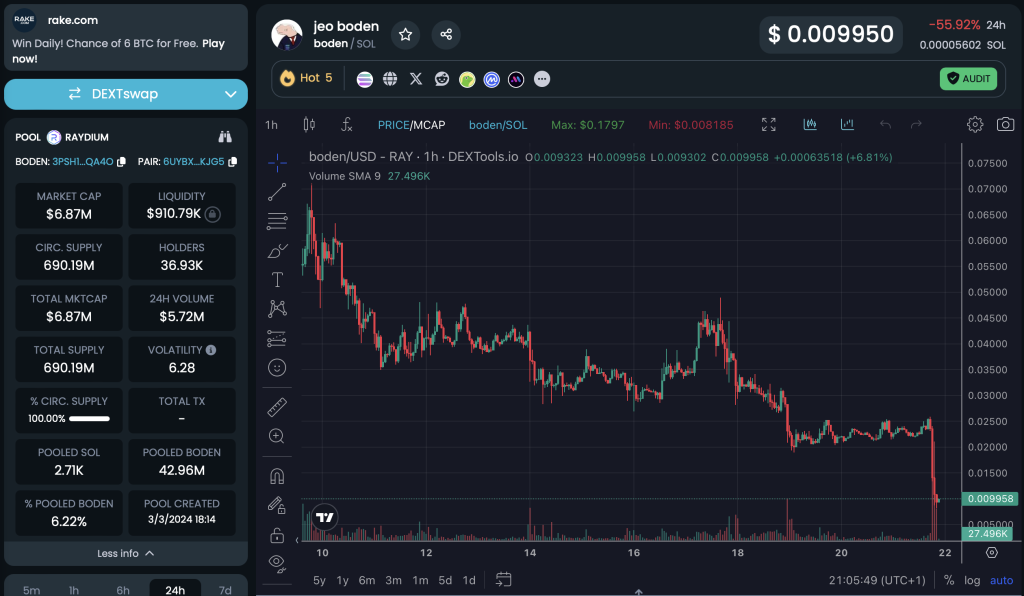Select the trend line drawing tool
The height and width of the screenshot is (596, 1024).
point(277,192)
